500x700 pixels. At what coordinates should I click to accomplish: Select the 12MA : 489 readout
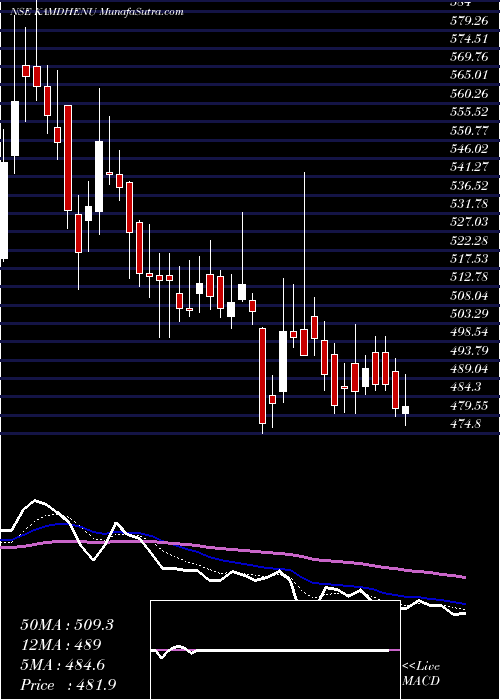click(61, 645)
